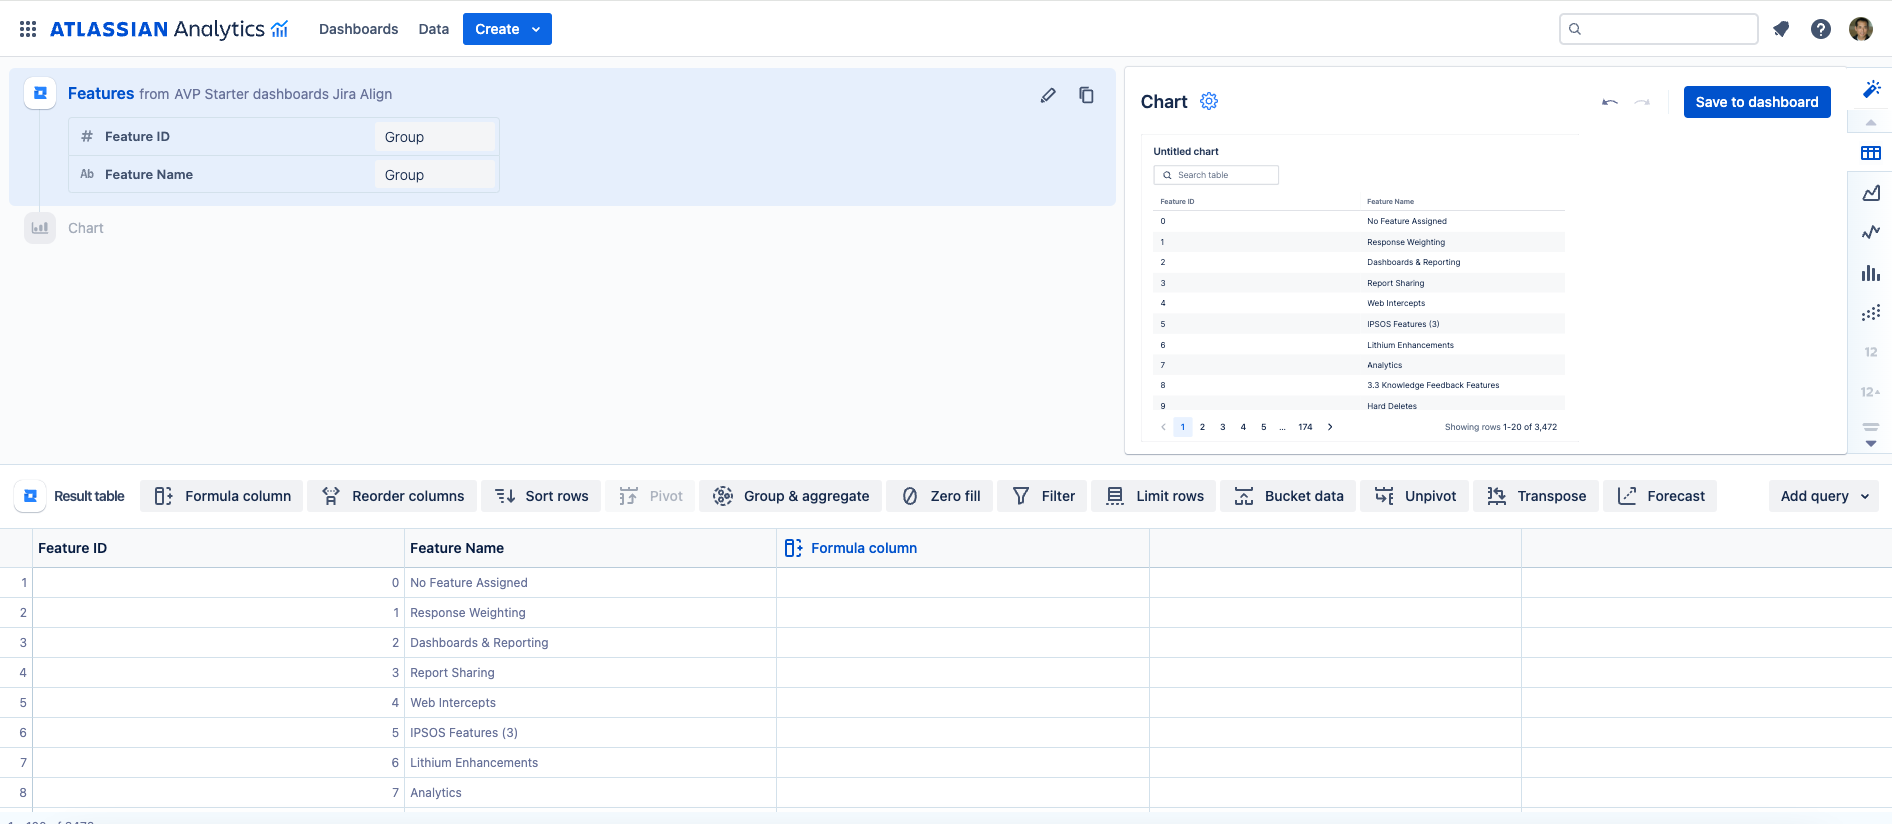Add a Sort rows step
The width and height of the screenshot is (1892, 824).
[541, 496]
